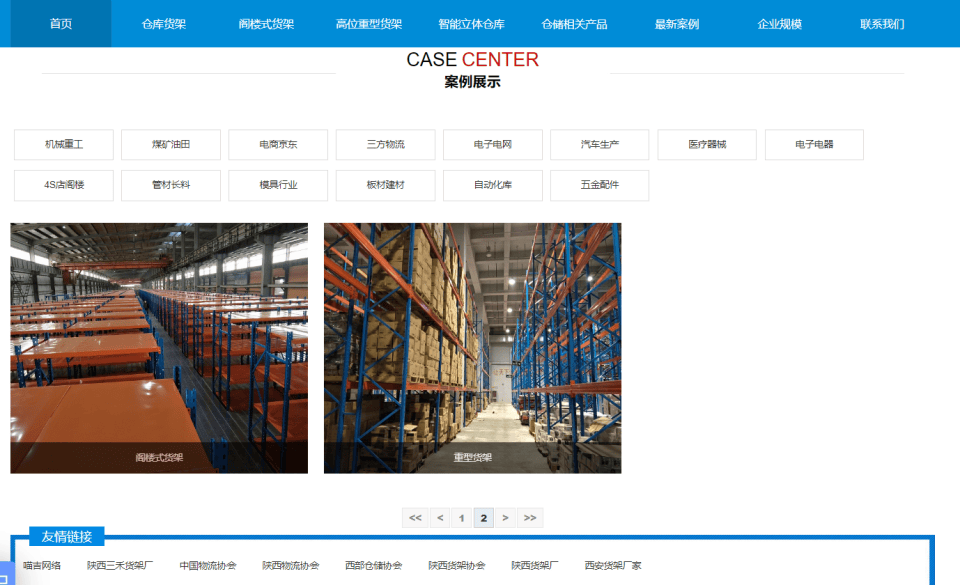Skip to last page with >> button
The width and height of the screenshot is (960, 585).
[530, 518]
